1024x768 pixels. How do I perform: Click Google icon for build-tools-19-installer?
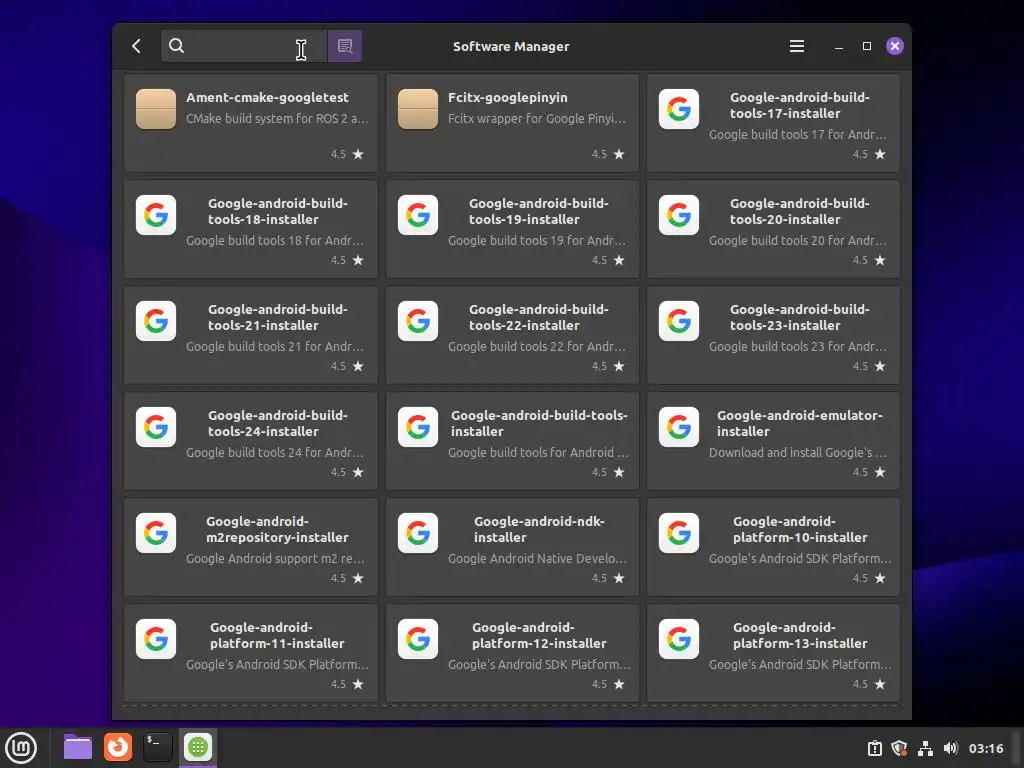pos(418,215)
